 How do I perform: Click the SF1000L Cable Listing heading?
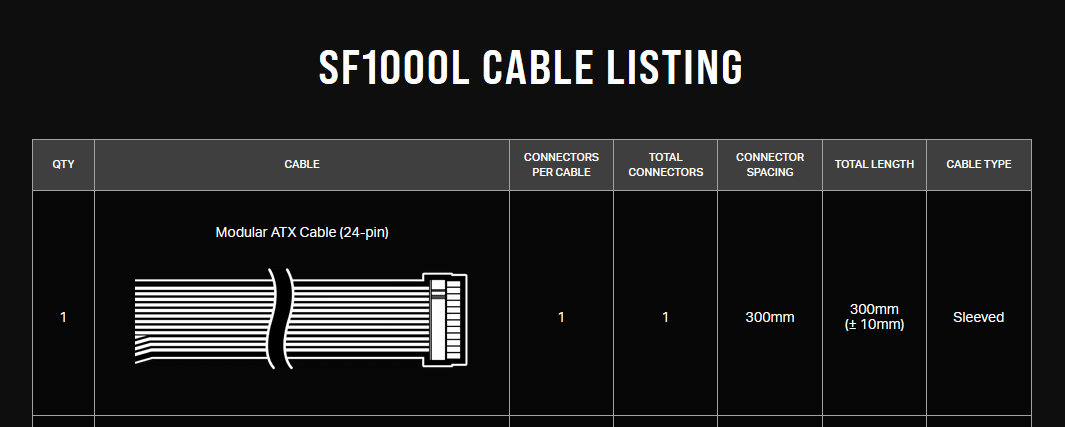point(531,68)
